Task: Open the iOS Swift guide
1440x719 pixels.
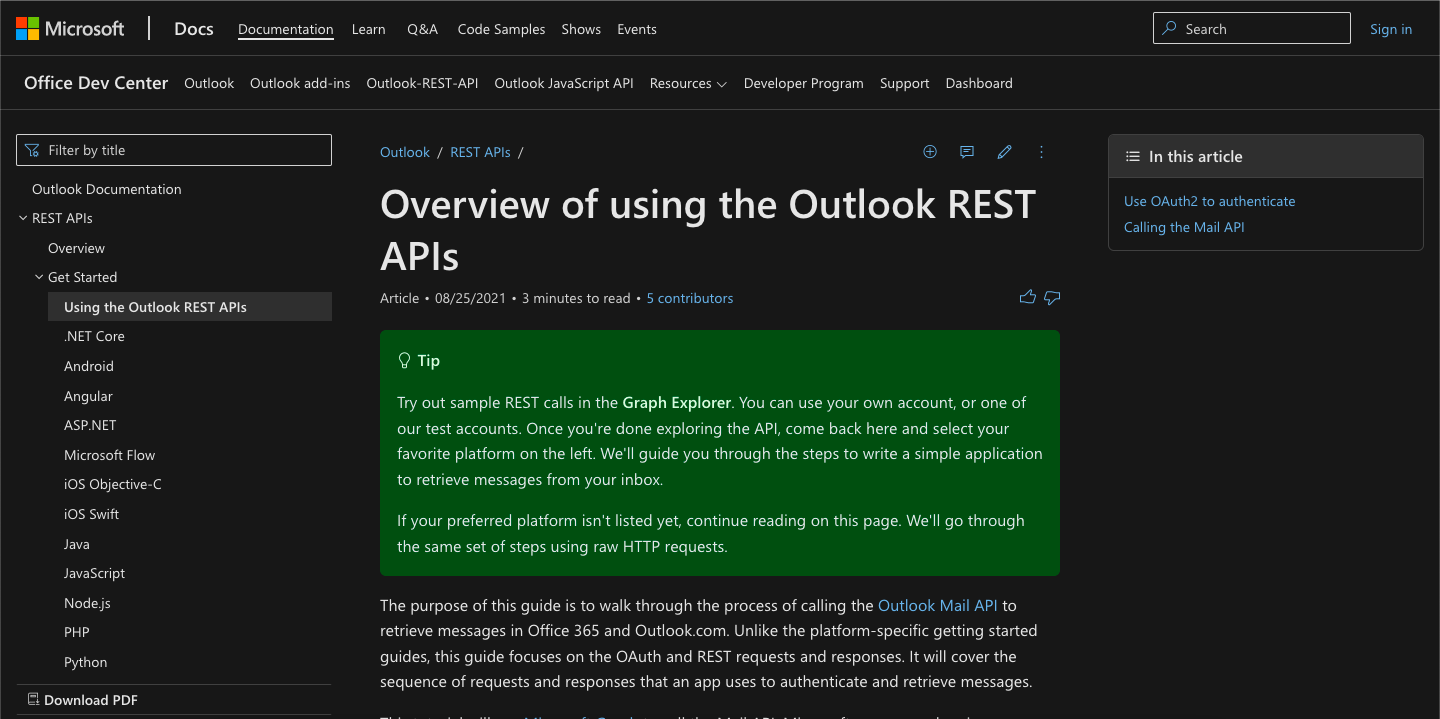Action: [91, 514]
